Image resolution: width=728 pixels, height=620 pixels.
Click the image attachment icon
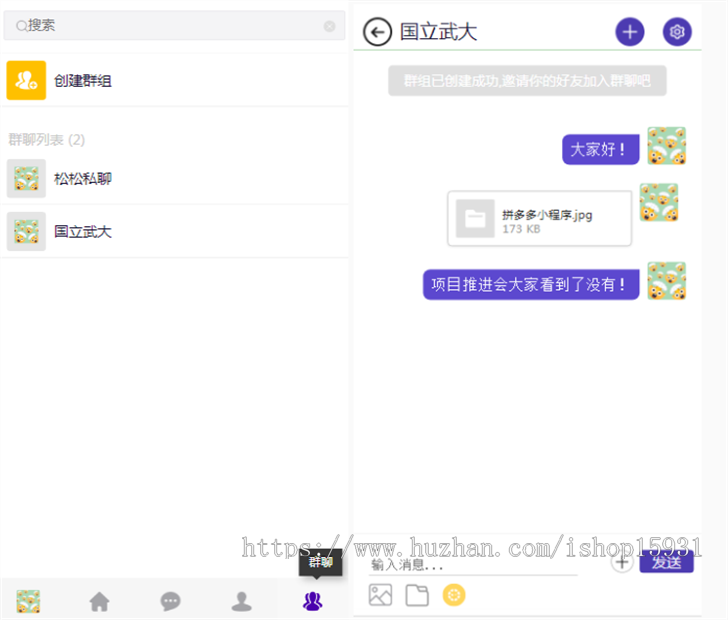pos(380,595)
